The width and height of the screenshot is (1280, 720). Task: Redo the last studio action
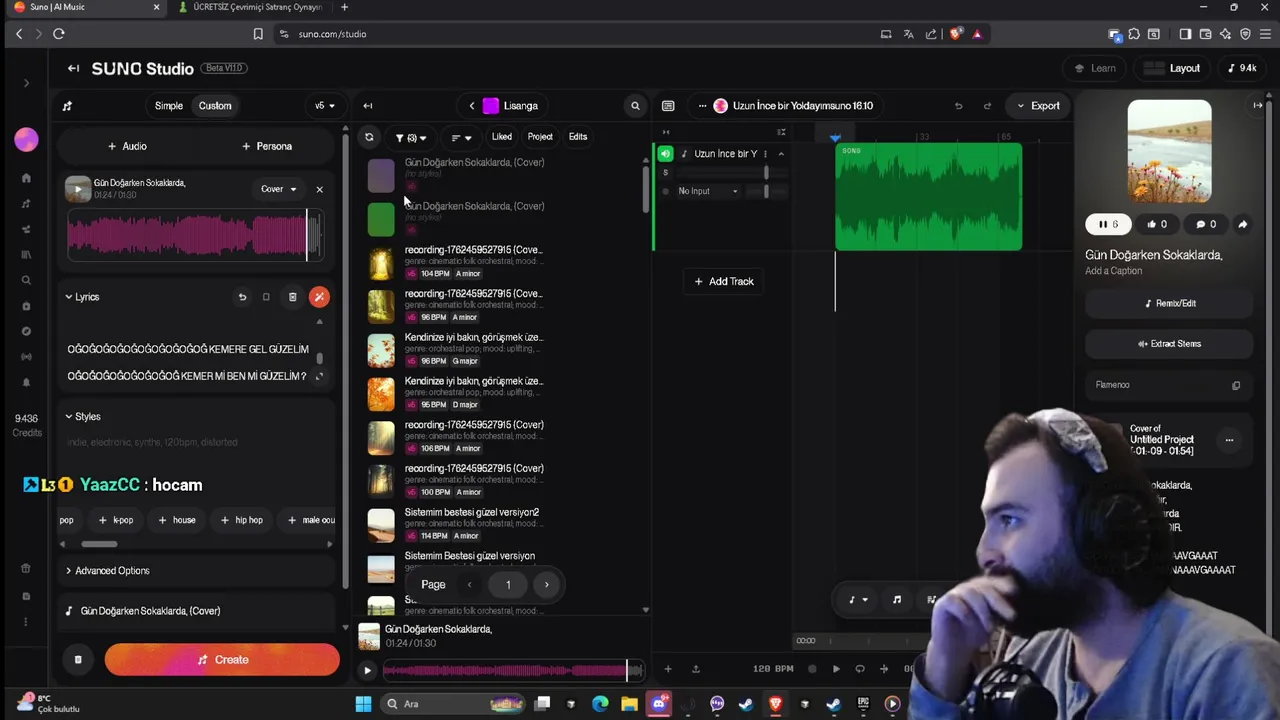point(987,105)
